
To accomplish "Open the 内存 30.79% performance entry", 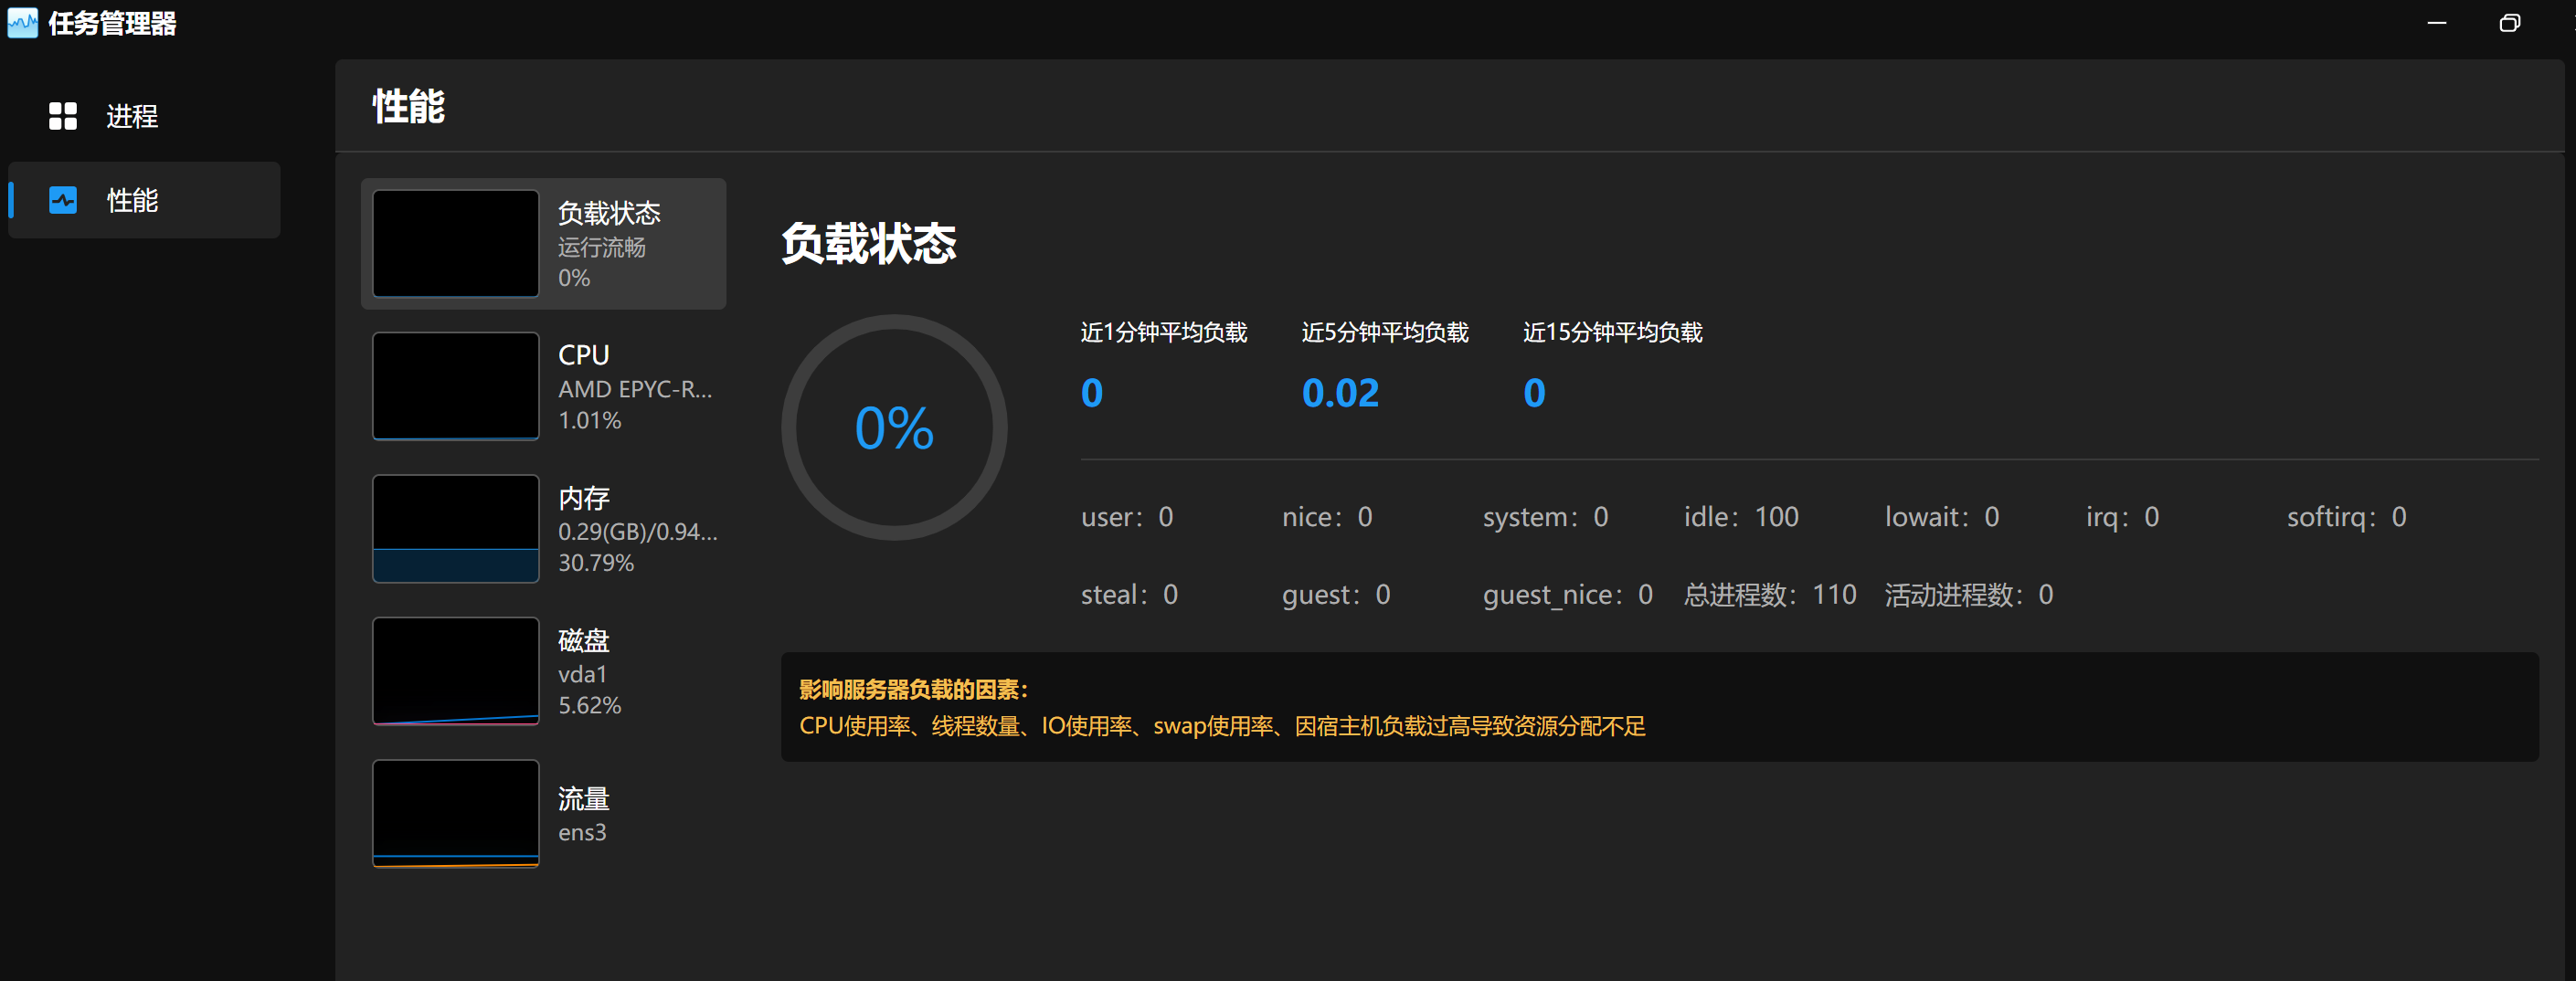I will click(x=636, y=530).
